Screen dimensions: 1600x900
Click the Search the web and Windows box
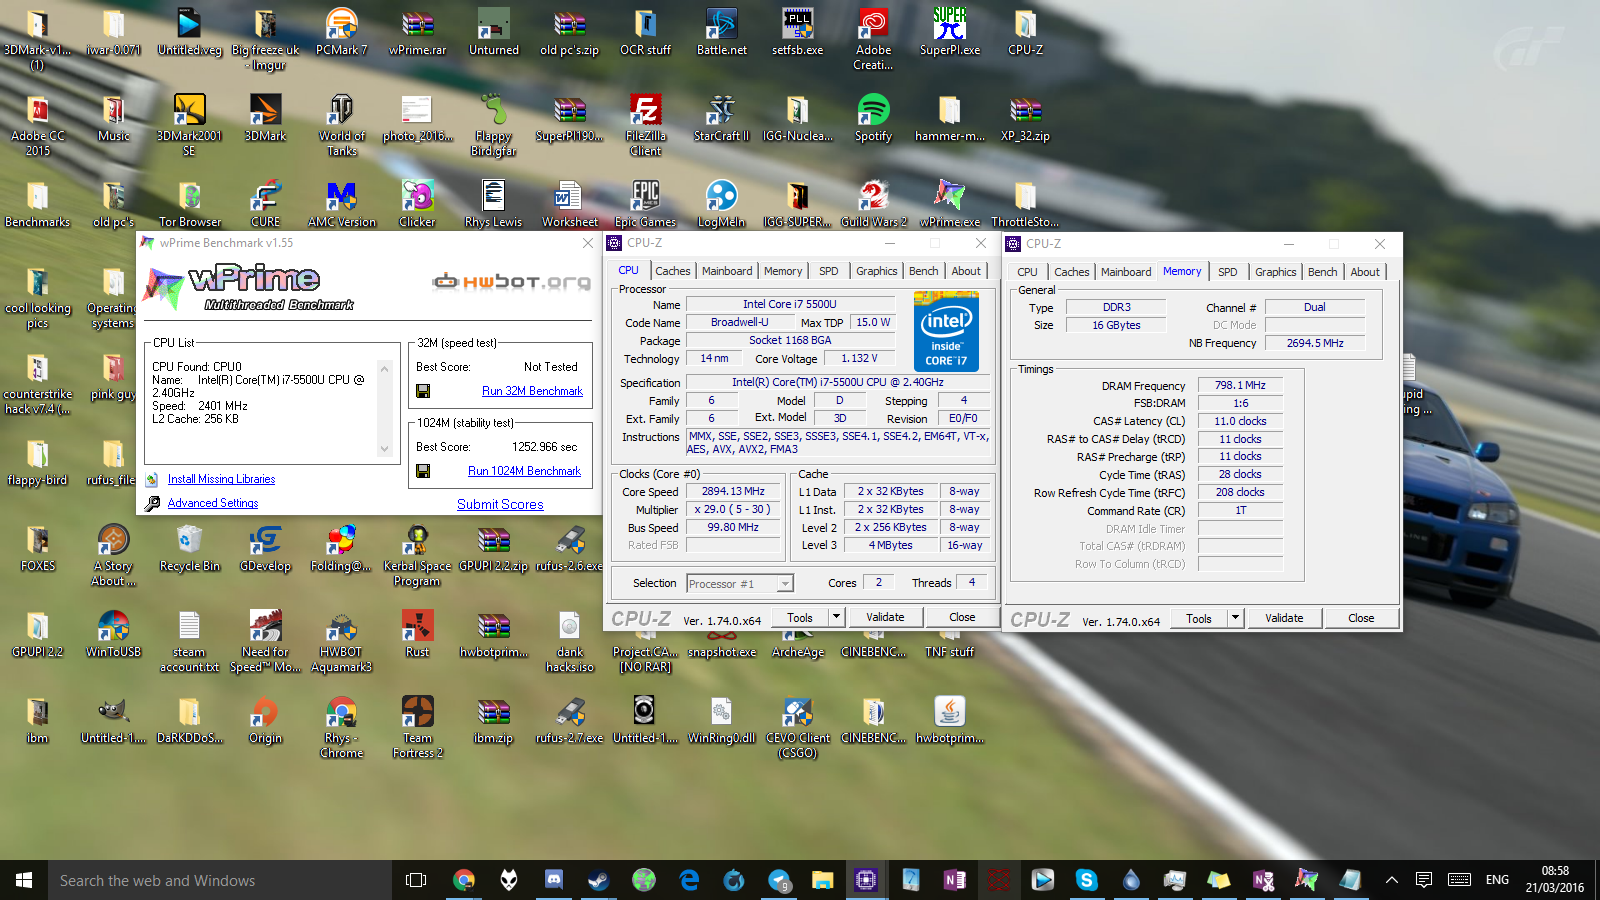[220, 880]
